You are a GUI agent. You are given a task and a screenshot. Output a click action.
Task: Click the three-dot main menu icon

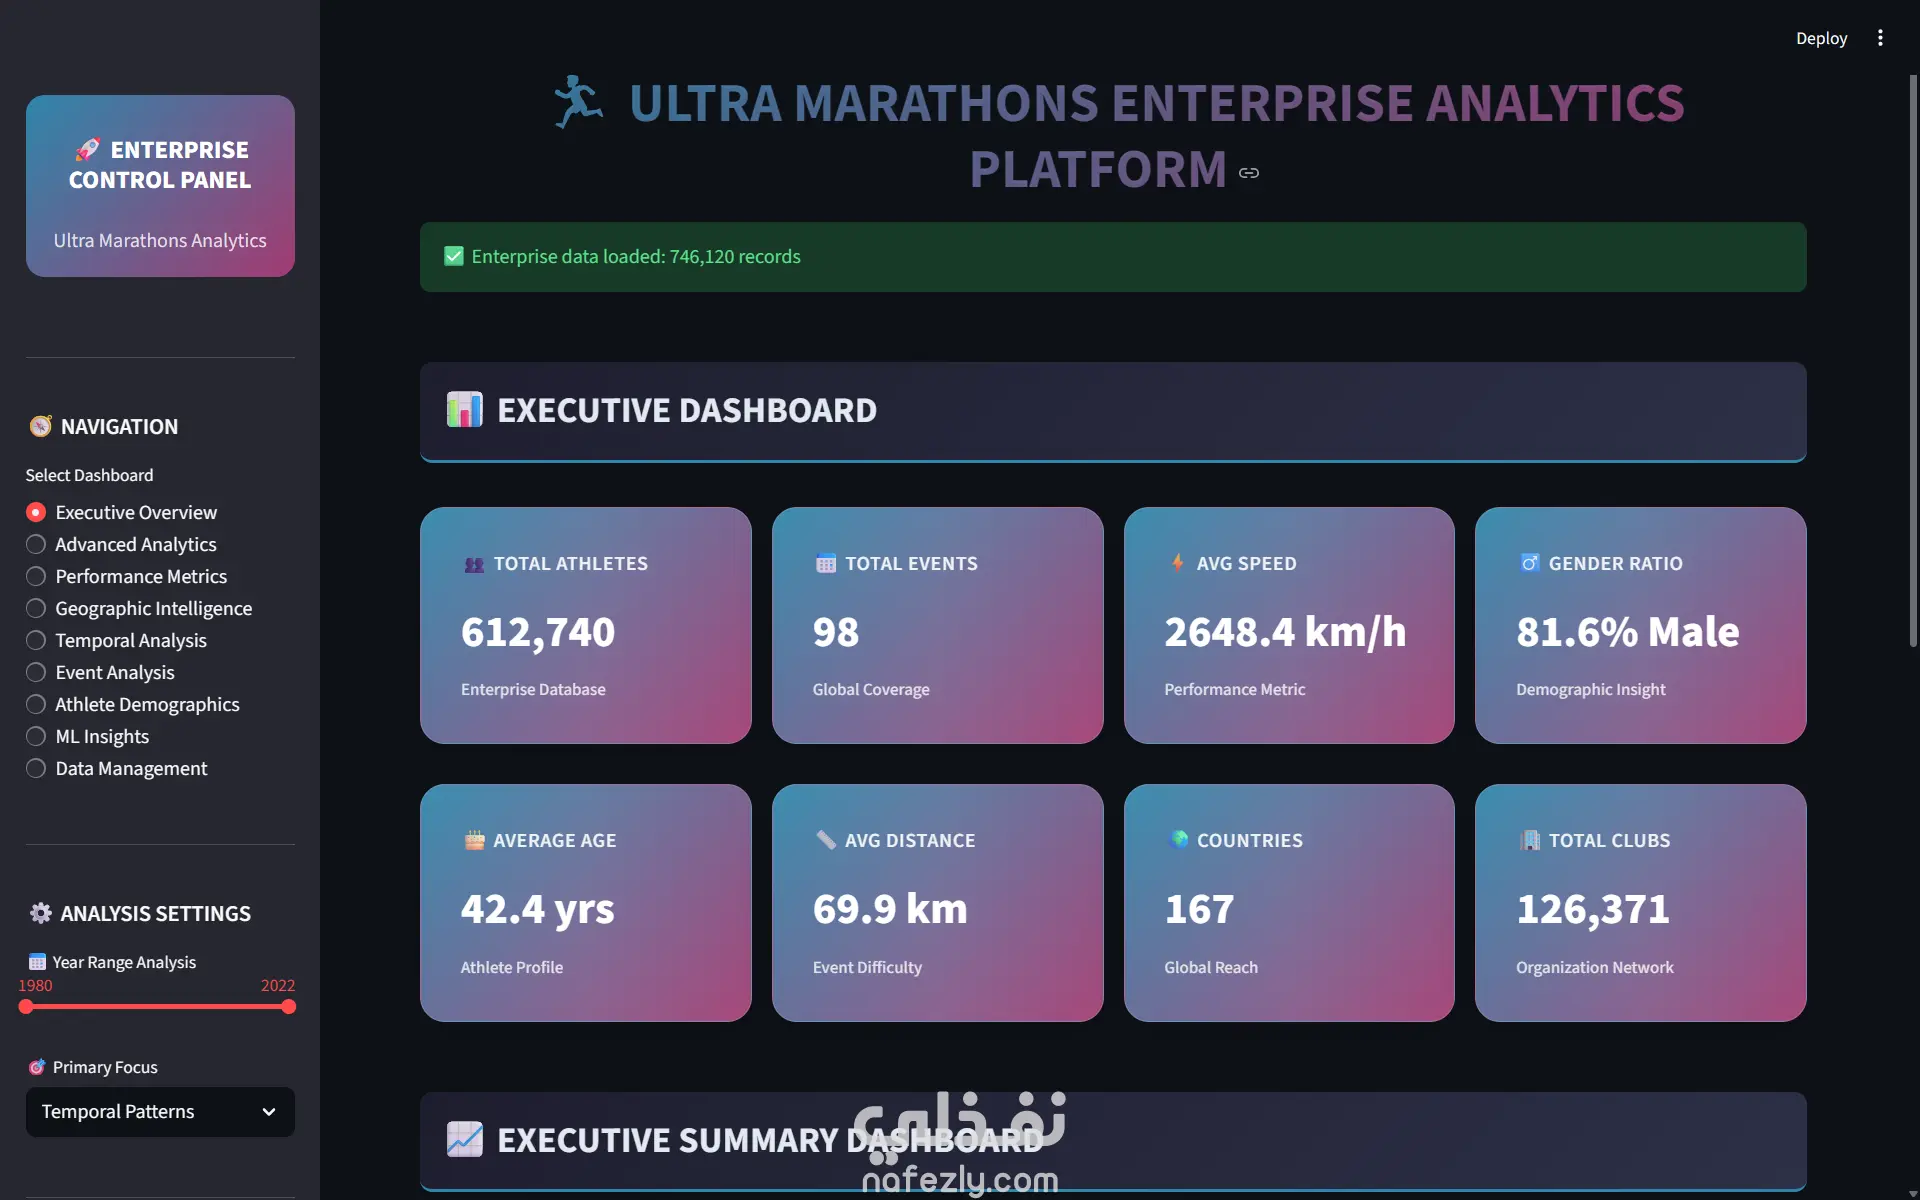tap(1880, 38)
